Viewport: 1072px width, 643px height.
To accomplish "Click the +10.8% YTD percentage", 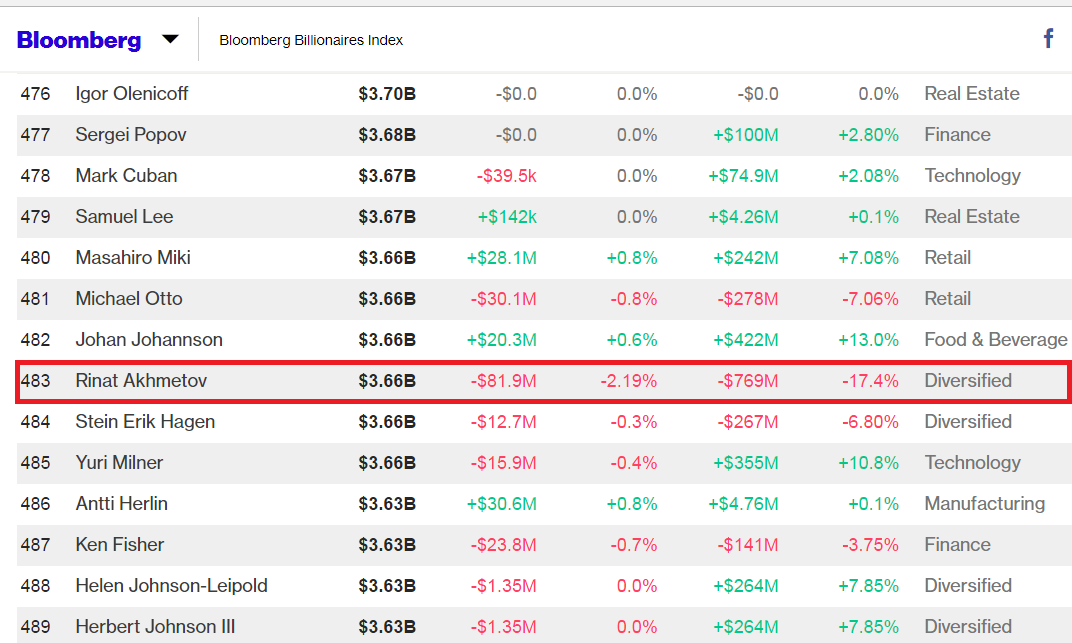I will point(868,463).
